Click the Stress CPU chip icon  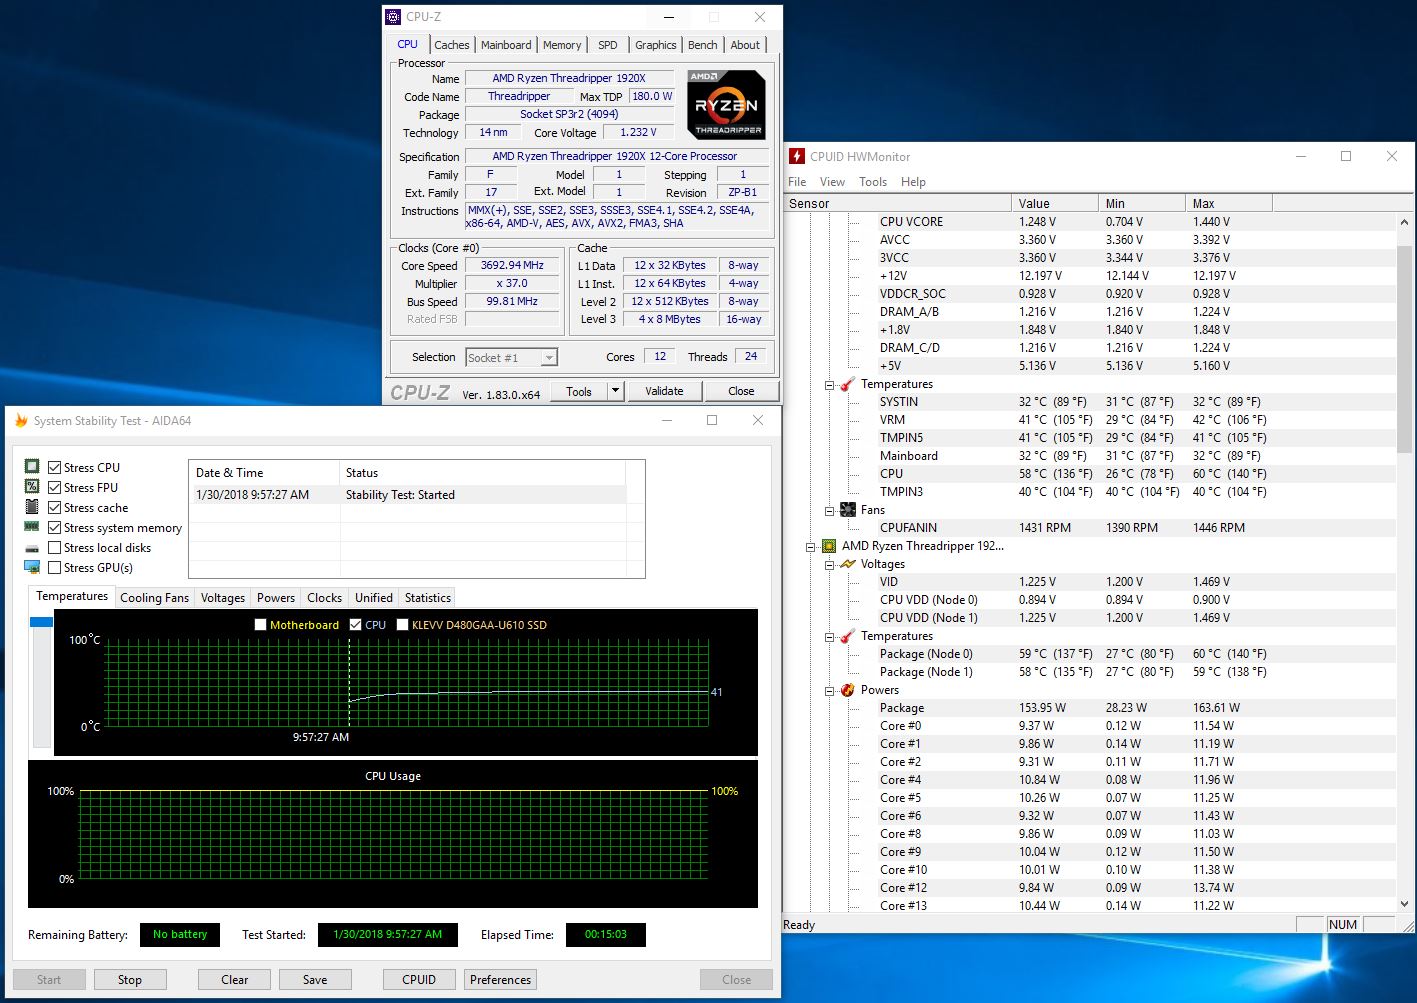click(x=32, y=467)
